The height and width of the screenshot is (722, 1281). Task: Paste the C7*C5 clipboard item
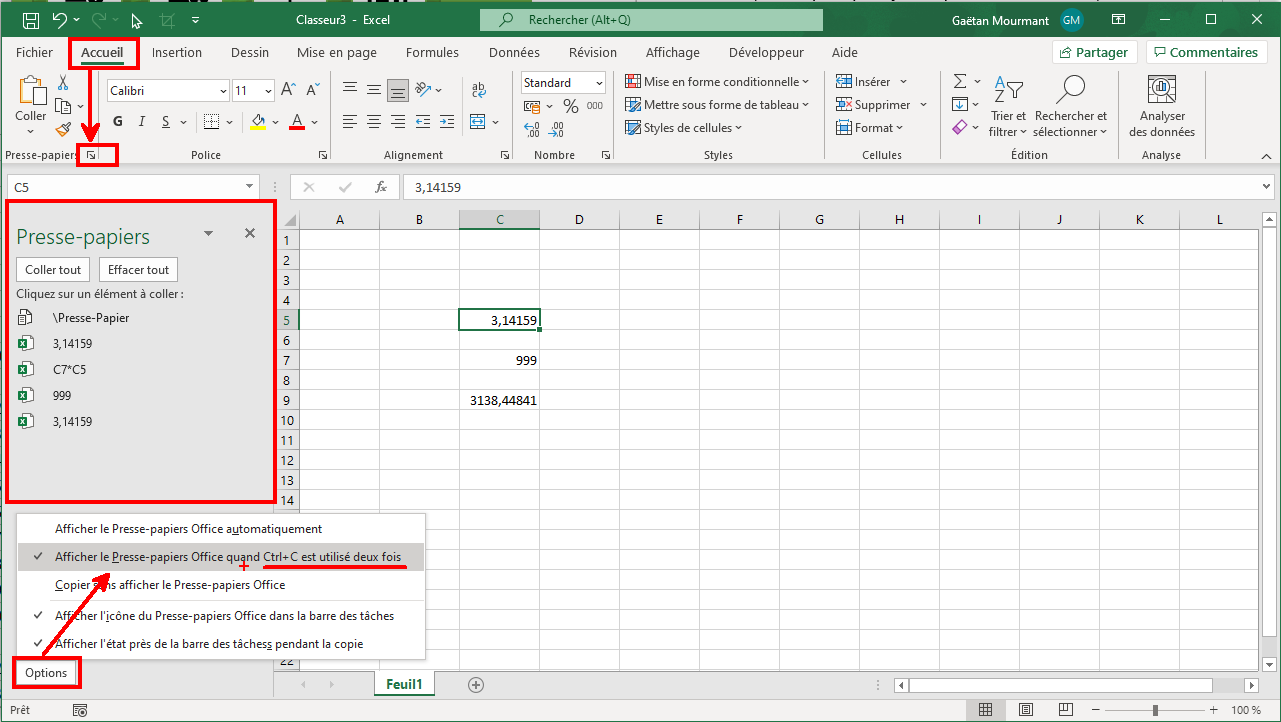click(140, 369)
